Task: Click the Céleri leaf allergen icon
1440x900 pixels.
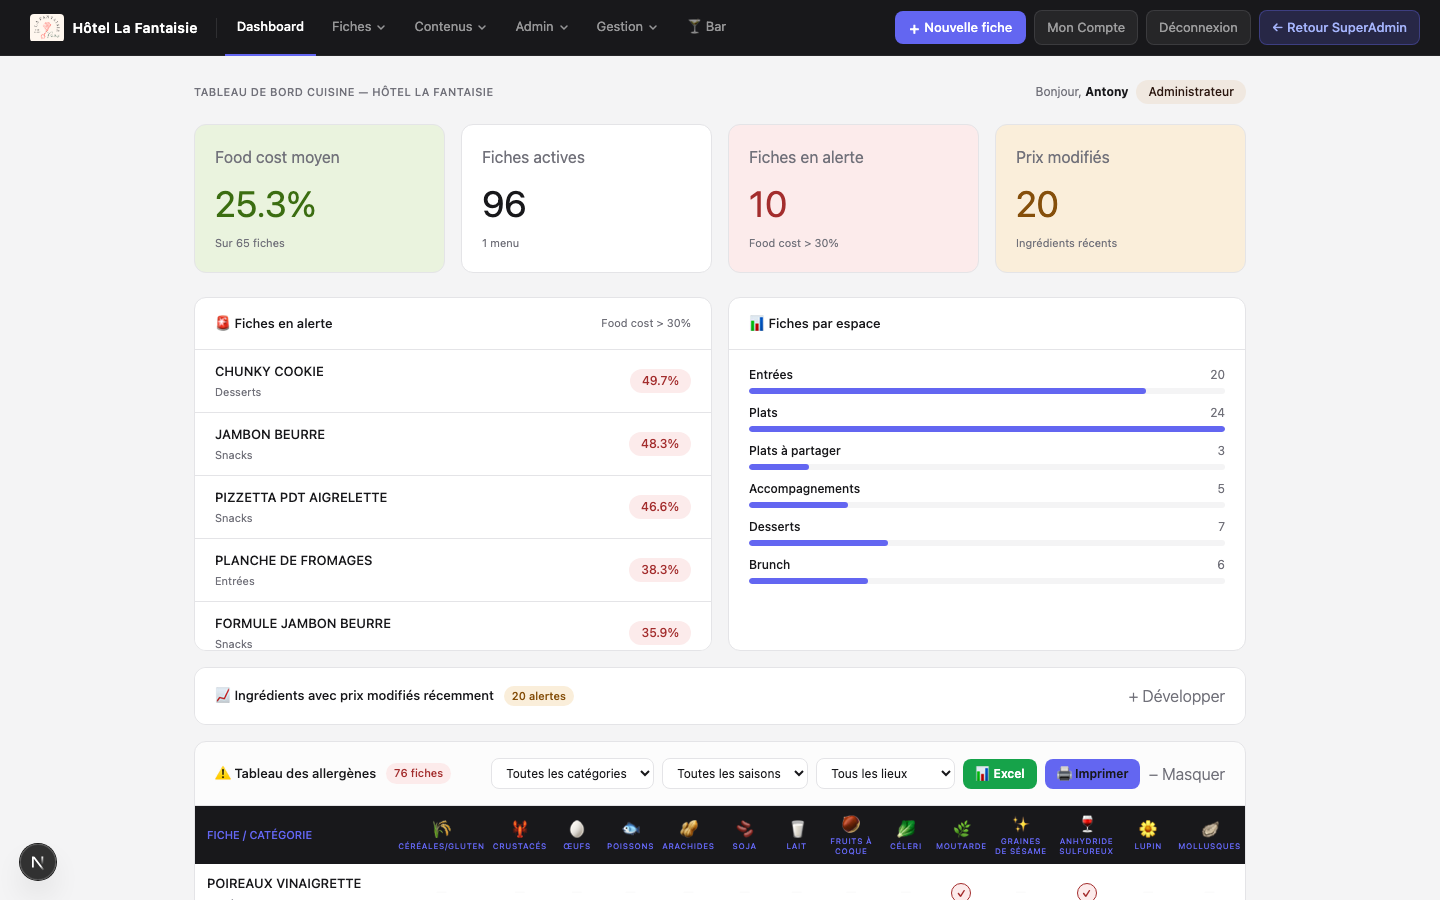Action: 906,828
